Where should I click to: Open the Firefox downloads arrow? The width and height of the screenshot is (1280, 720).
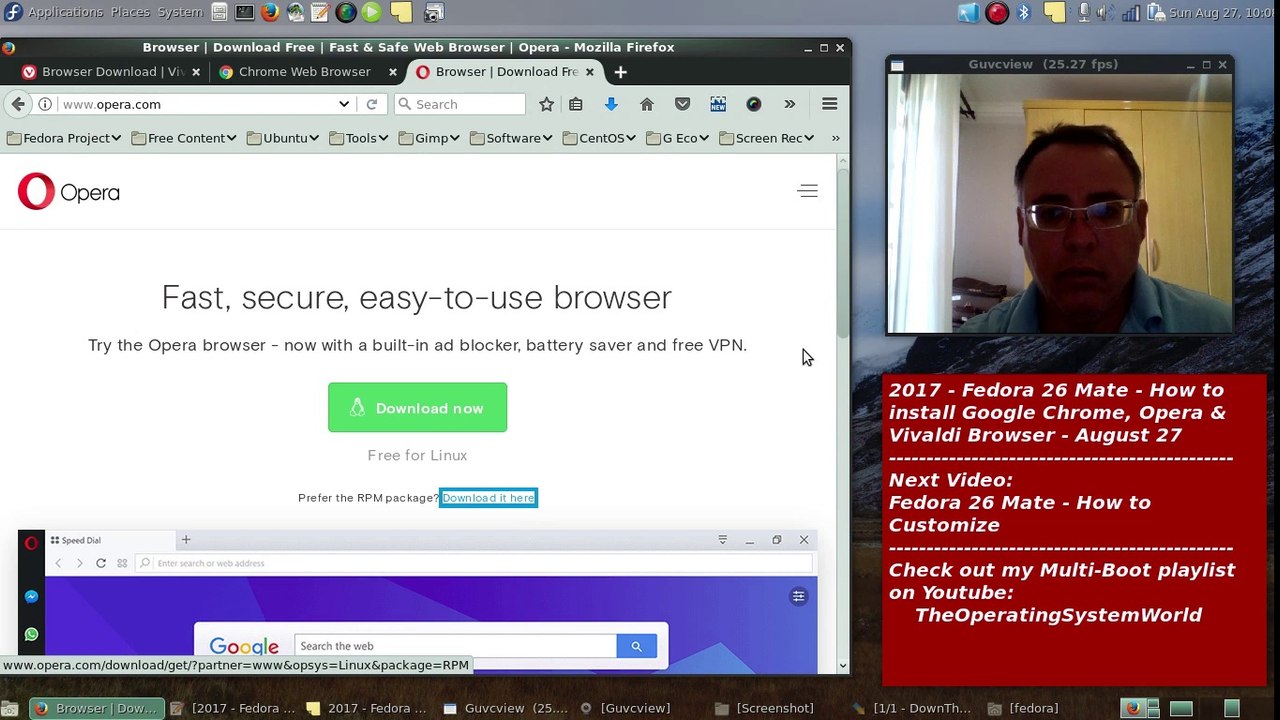tap(611, 104)
